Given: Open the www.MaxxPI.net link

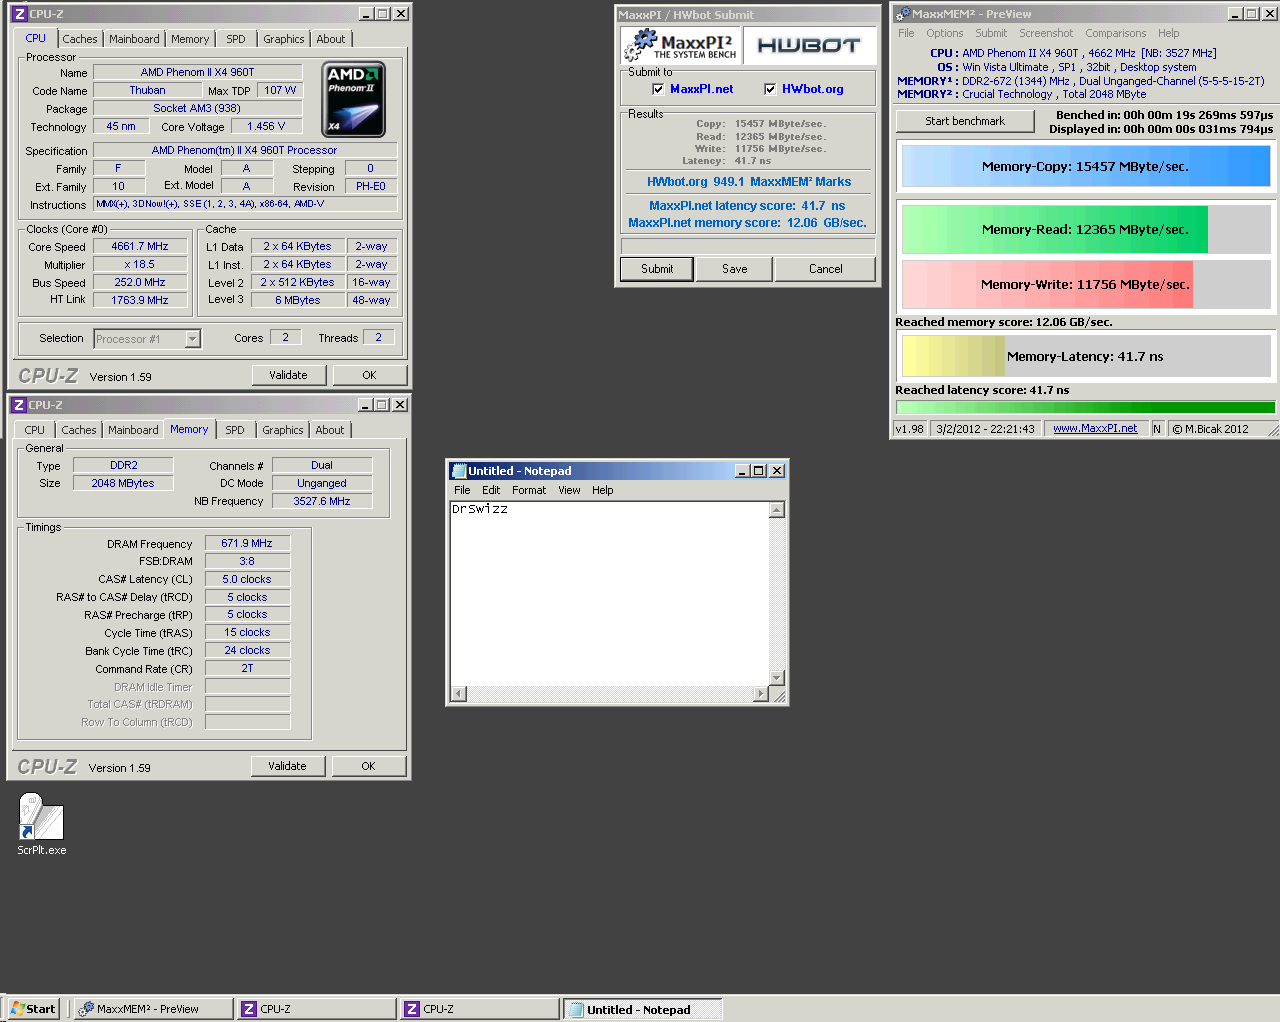Looking at the screenshot, I should pyautogui.click(x=1095, y=428).
